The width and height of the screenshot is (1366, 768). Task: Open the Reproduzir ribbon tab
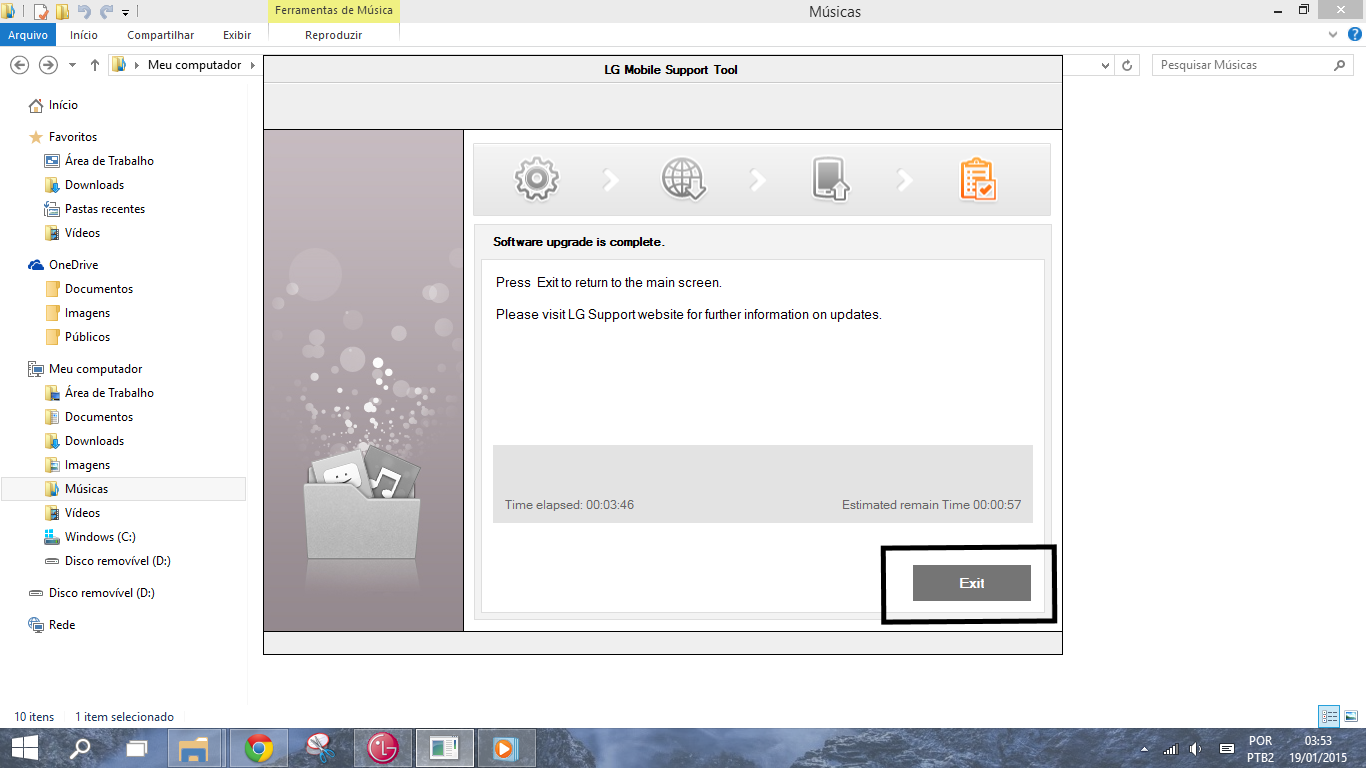[x=333, y=35]
